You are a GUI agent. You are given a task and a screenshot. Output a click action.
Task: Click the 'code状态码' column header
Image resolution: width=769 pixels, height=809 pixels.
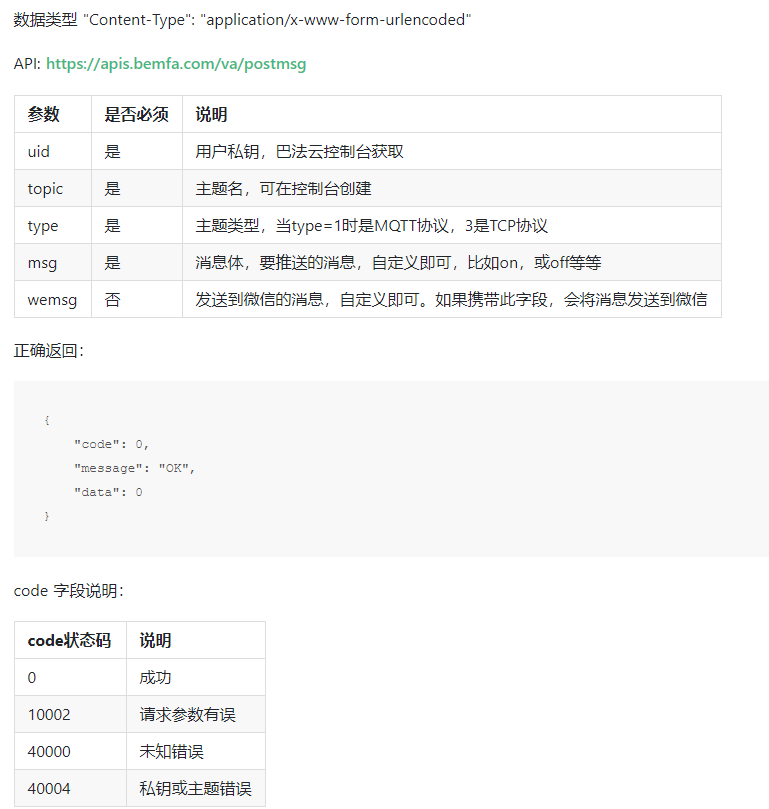click(70, 640)
